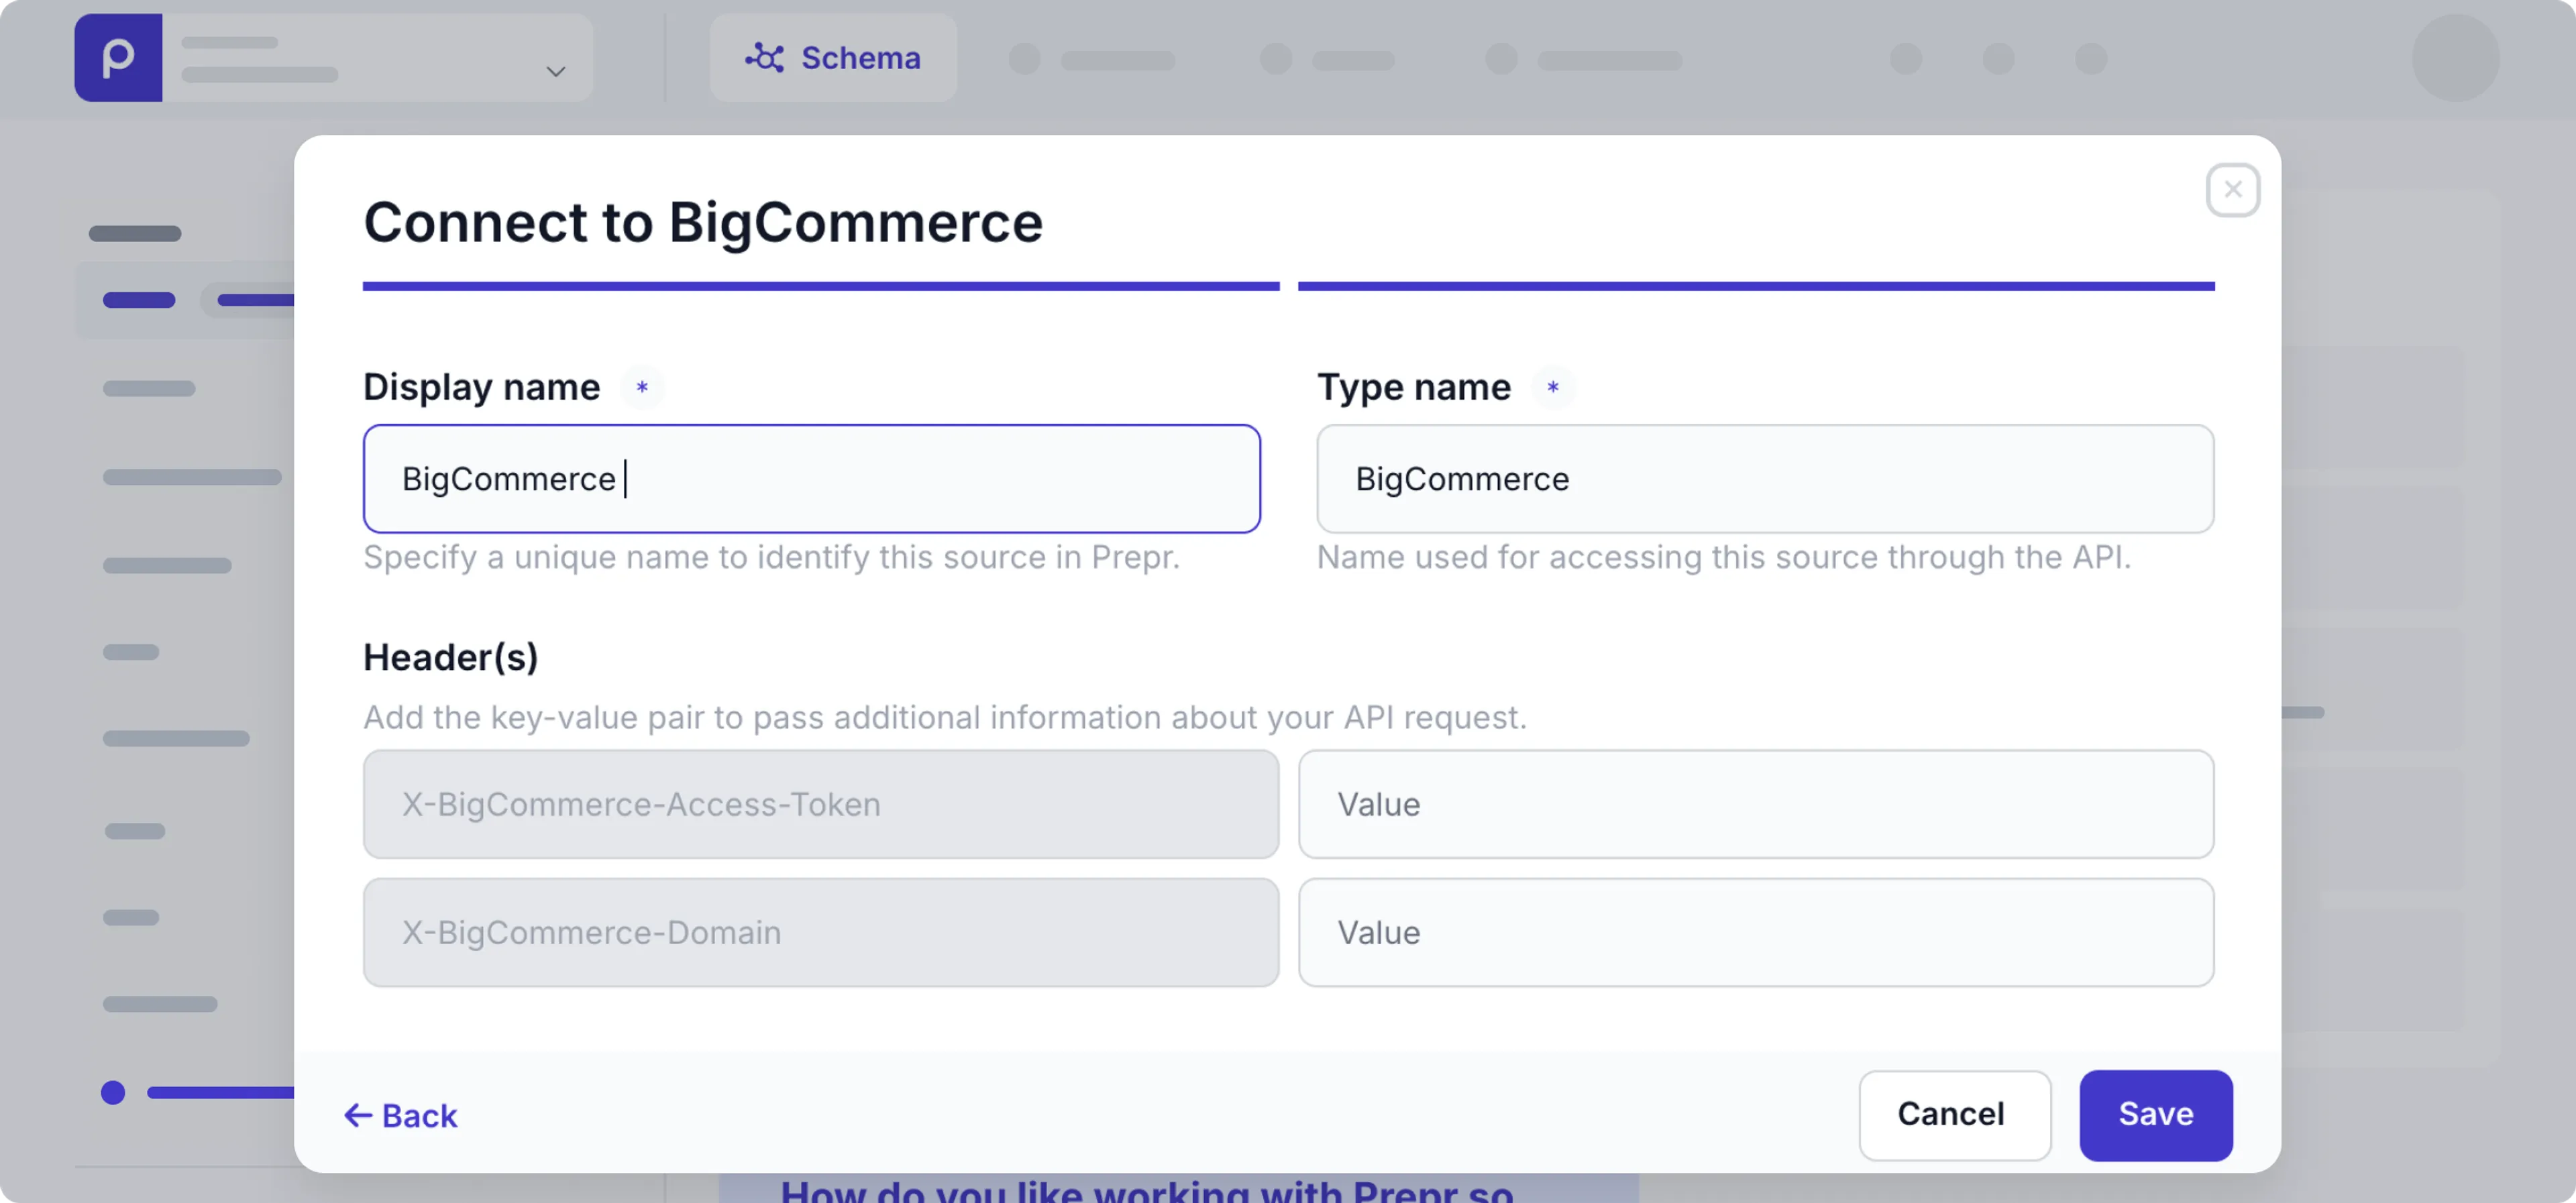Click the schema network icon beside 'Schema' label
2576x1203 pixels.
point(766,58)
